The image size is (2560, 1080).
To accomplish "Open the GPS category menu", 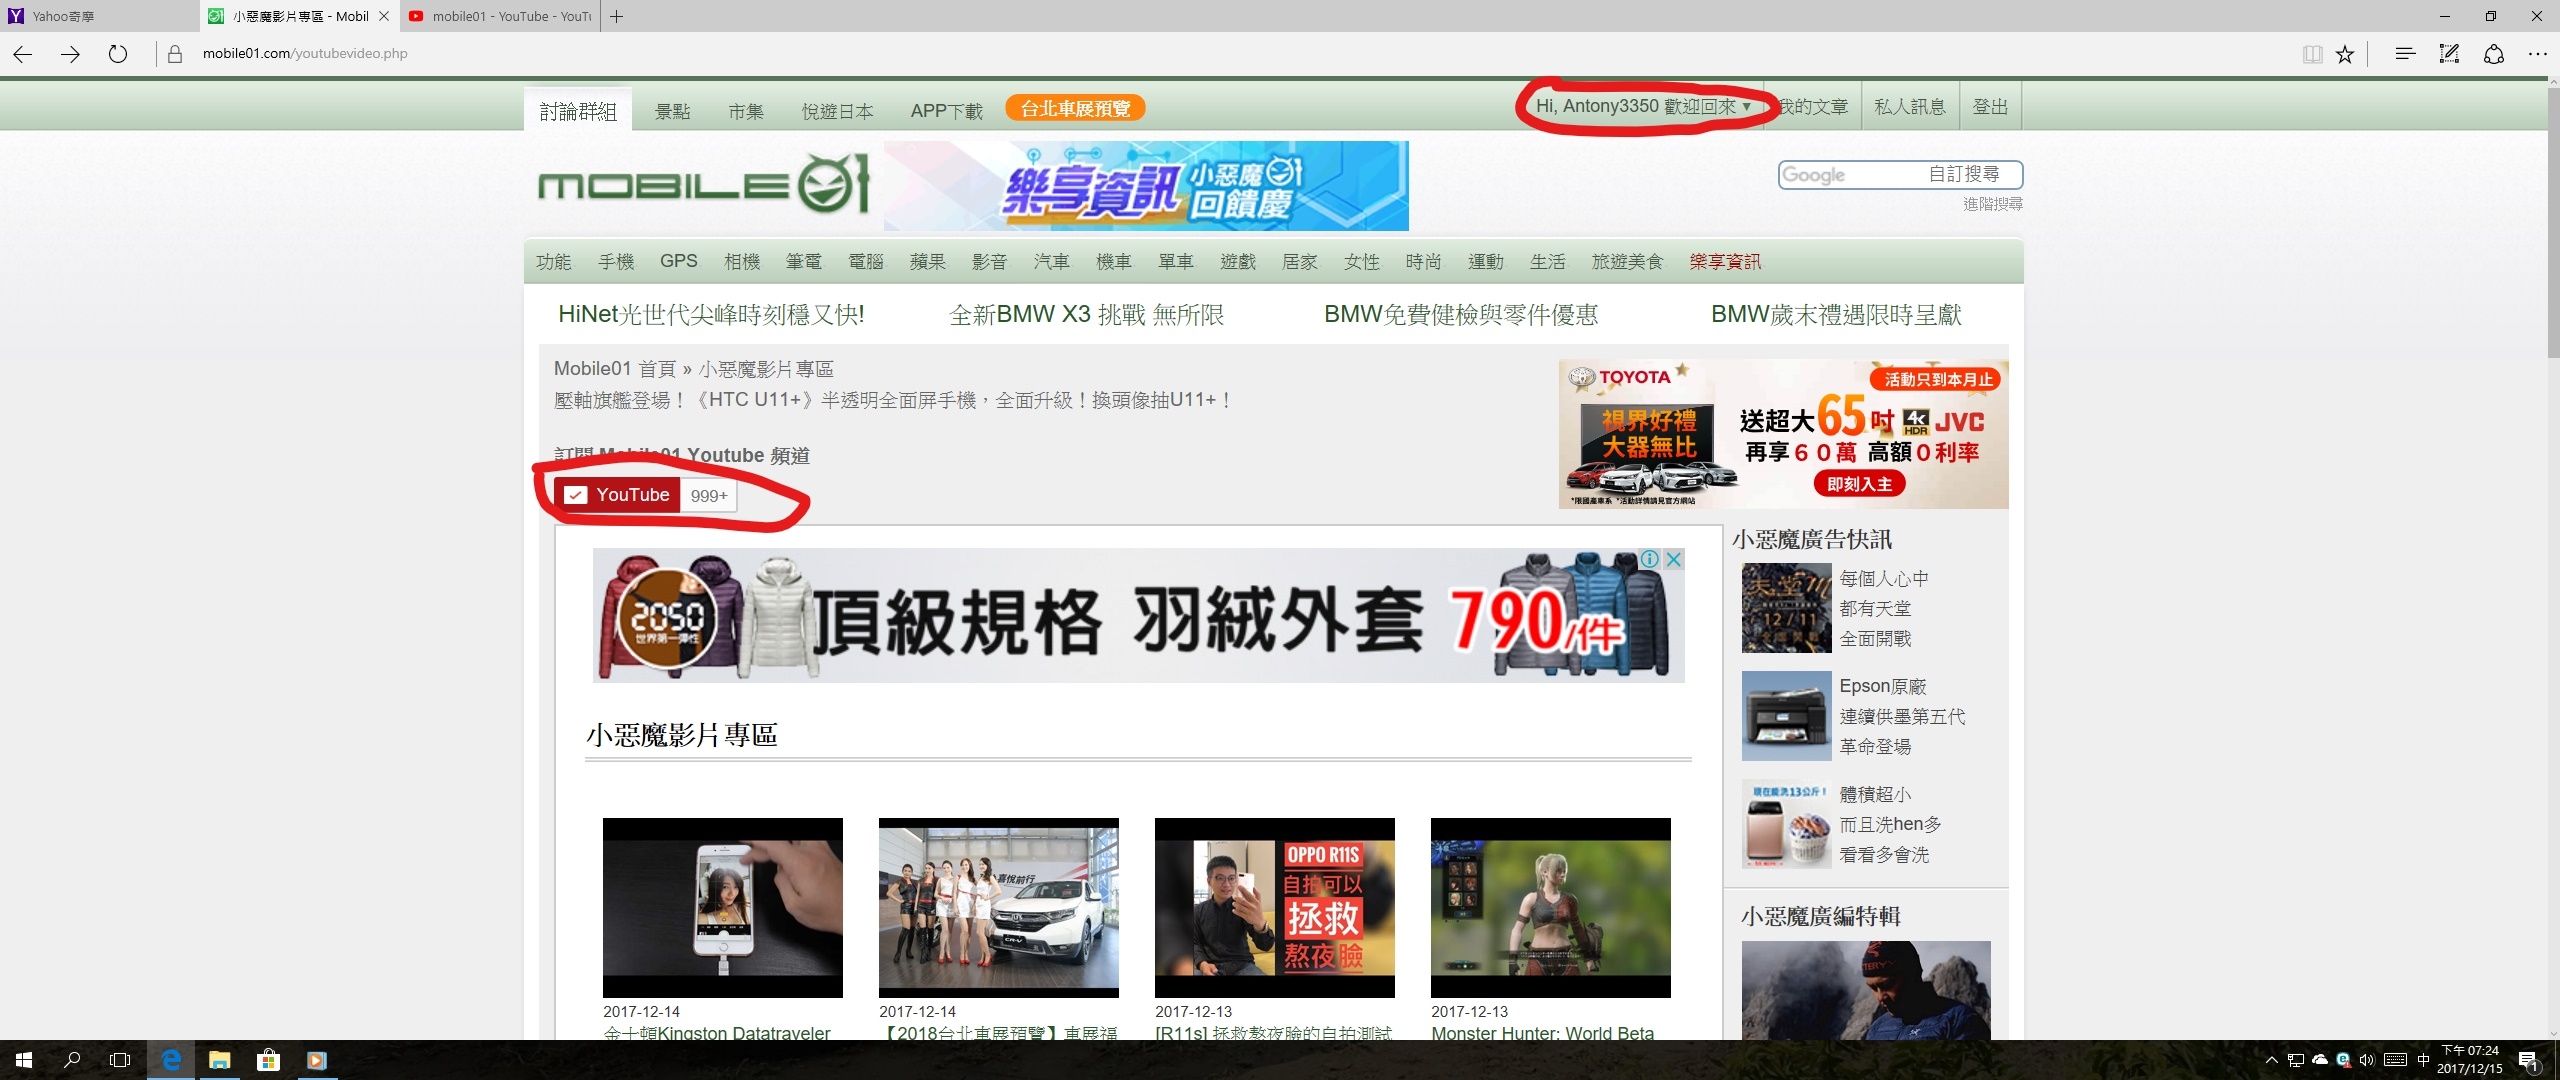I will click(x=679, y=261).
